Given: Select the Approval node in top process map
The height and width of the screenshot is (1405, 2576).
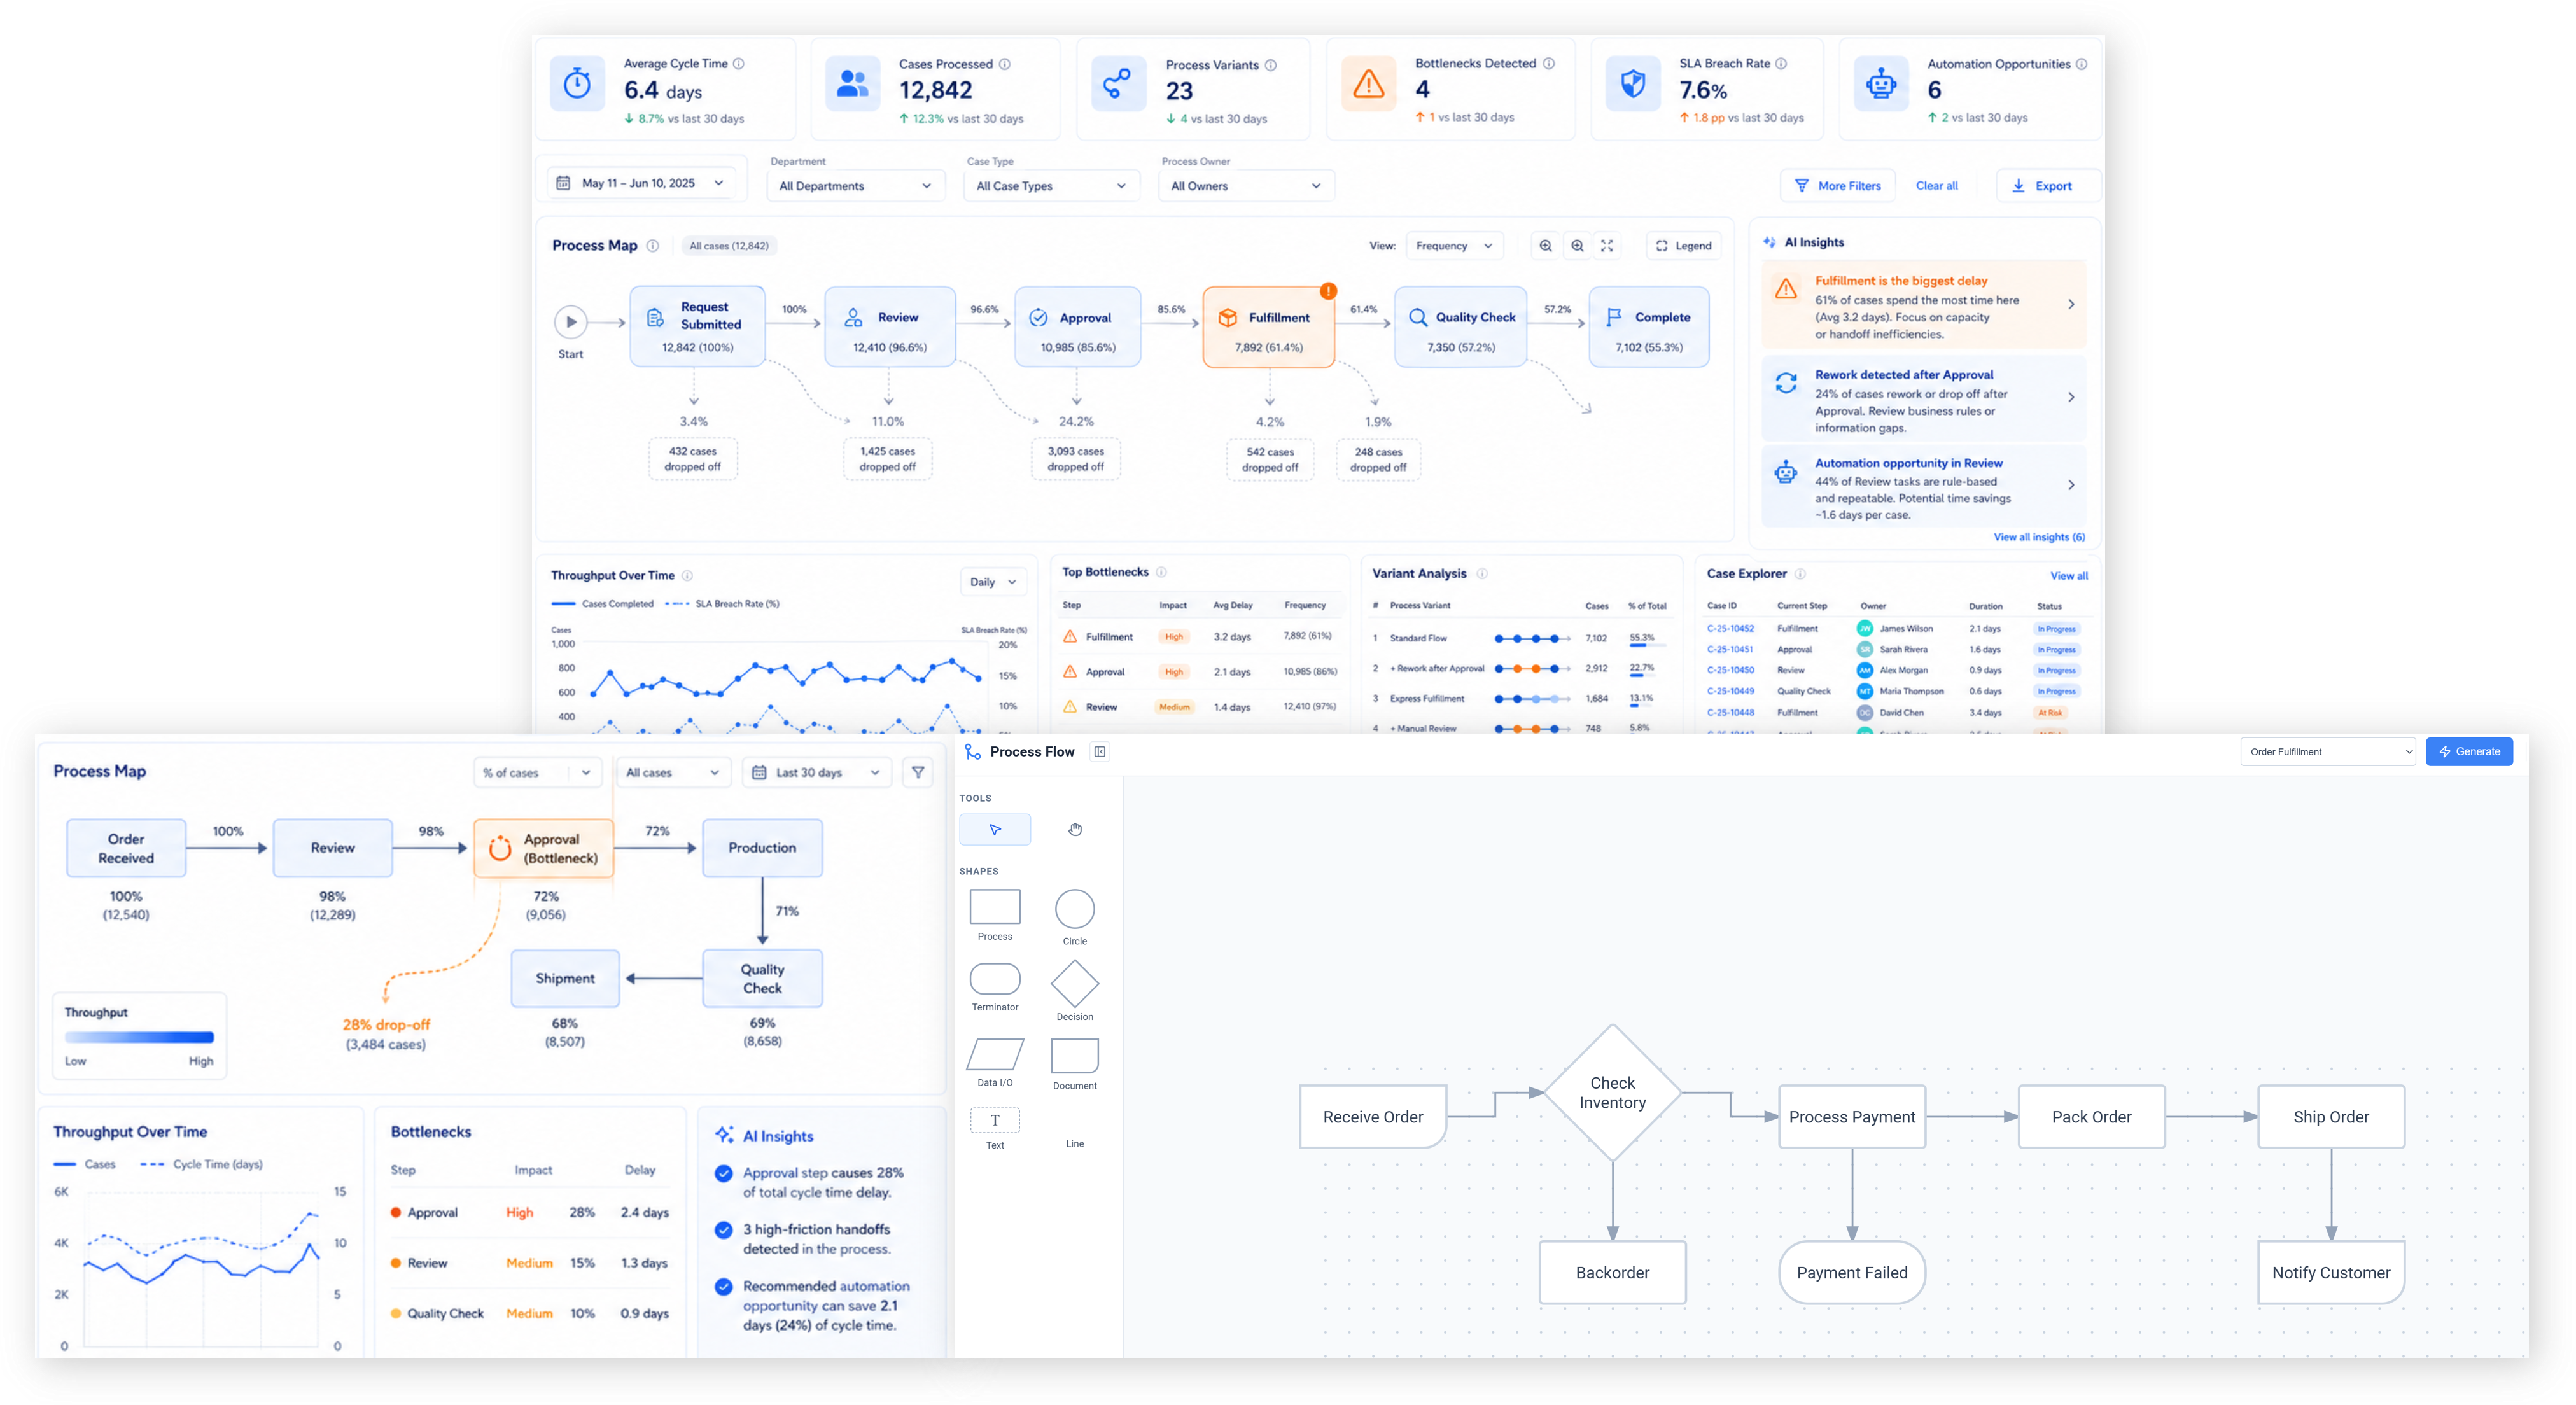Looking at the screenshot, I should pyautogui.click(x=1077, y=328).
